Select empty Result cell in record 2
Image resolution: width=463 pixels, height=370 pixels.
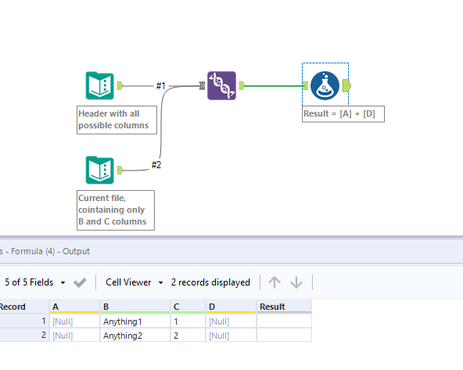tap(284, 335)
